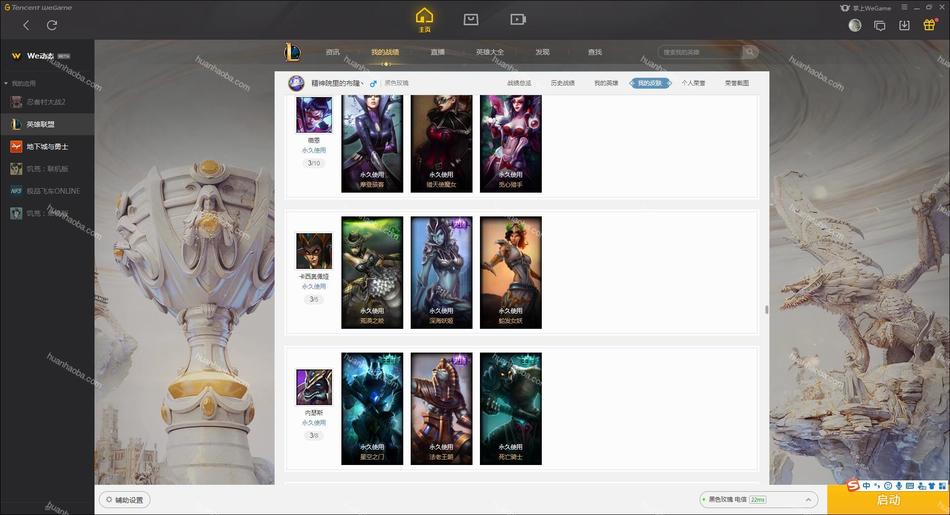This screenshot has width=950, height=515.
Task: Click the 地下城与勇士 orange game icon
Action: pyautogui.click(x=16, y=147)
